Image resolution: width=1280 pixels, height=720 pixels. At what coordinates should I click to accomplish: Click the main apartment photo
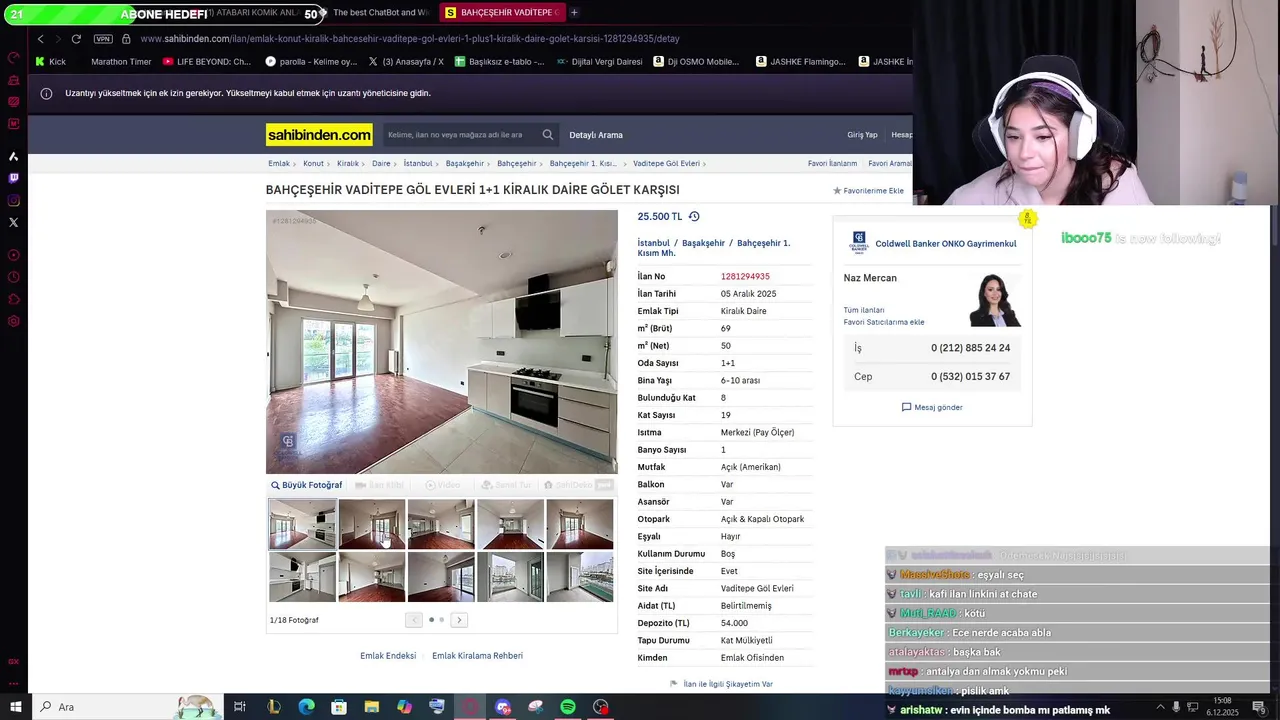pos(442,342)
